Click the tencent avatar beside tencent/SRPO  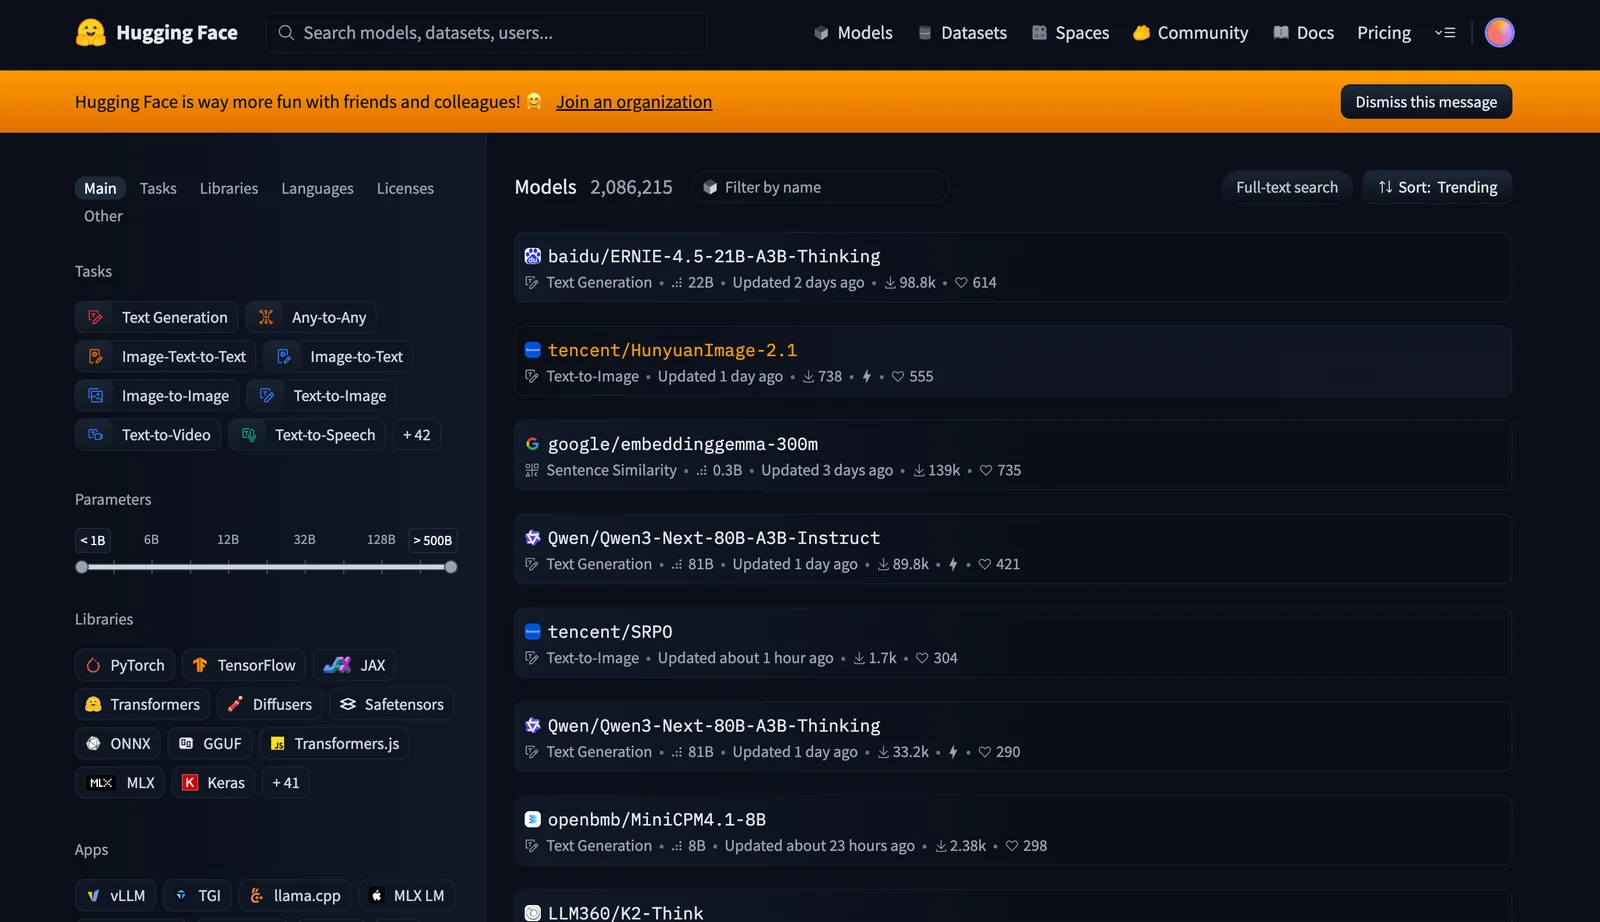533,632
